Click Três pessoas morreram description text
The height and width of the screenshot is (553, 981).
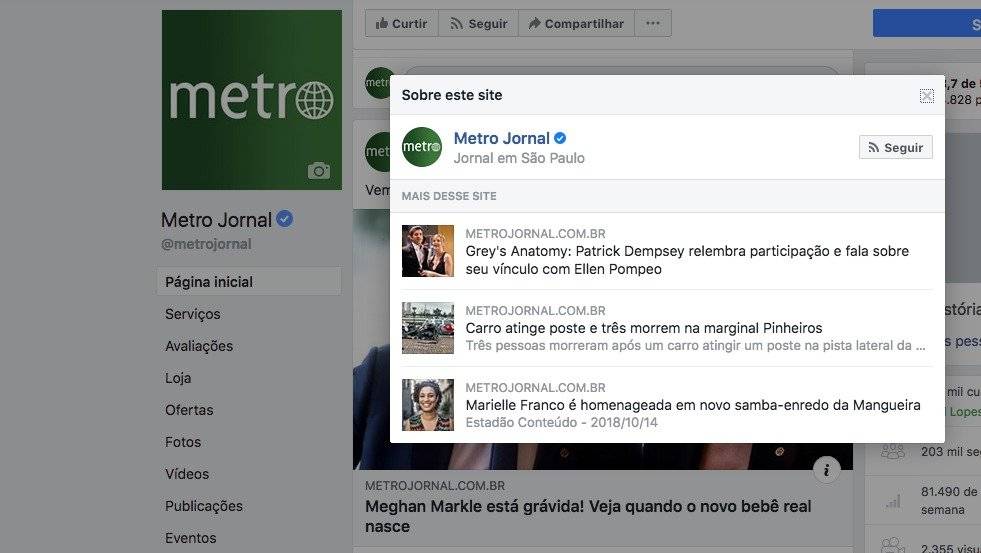tap(695, 345)
